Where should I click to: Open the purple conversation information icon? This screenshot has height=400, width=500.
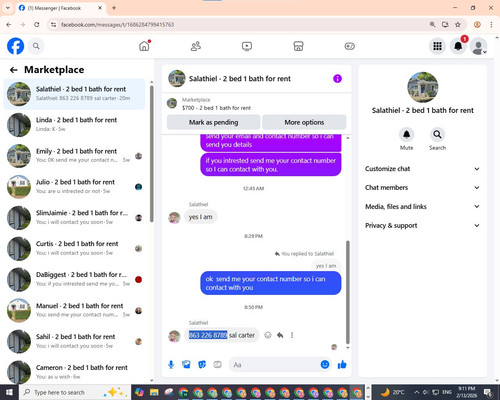click(x=337, y=79)
